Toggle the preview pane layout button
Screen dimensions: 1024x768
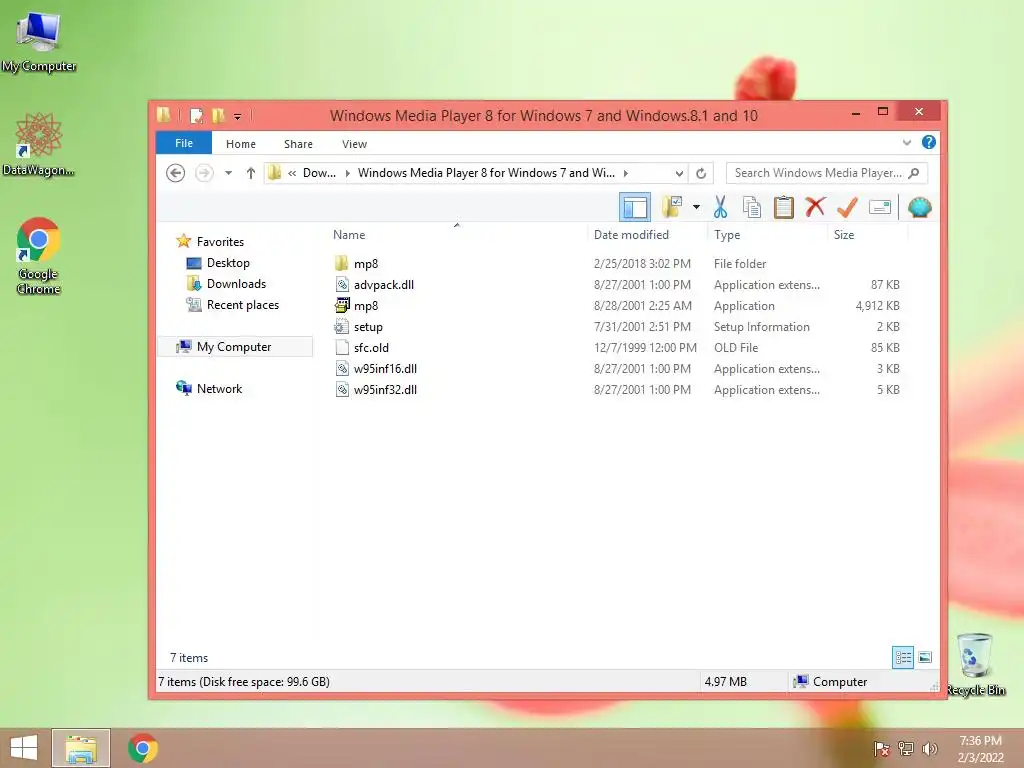(634, 208)
